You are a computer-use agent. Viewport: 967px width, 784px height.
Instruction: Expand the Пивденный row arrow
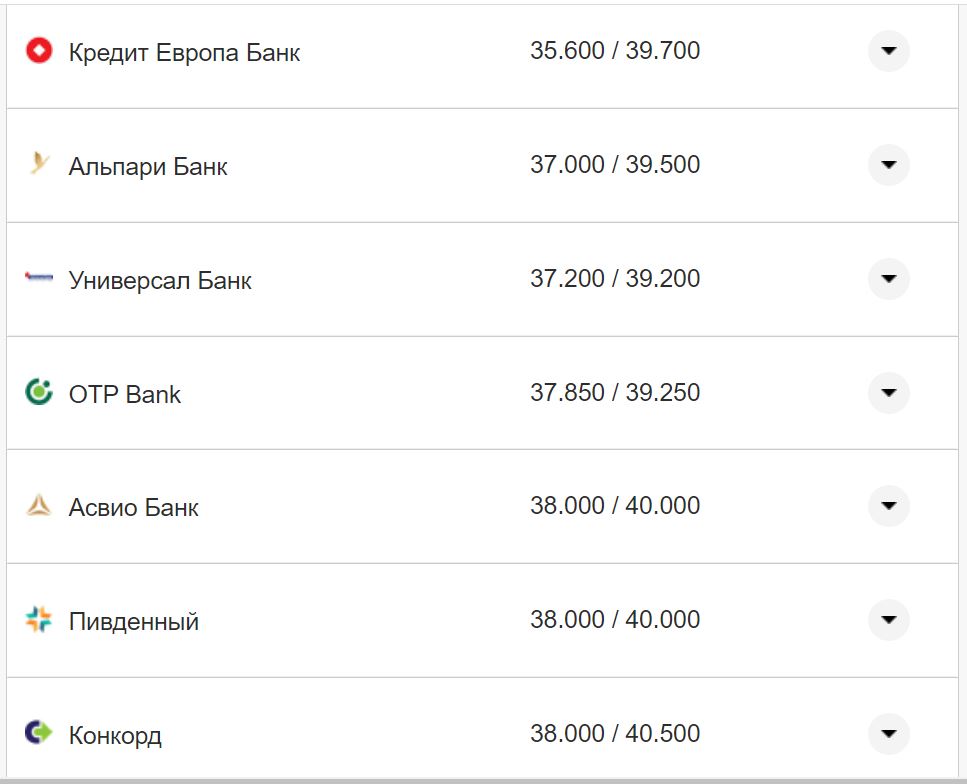(x=888, y=620)
